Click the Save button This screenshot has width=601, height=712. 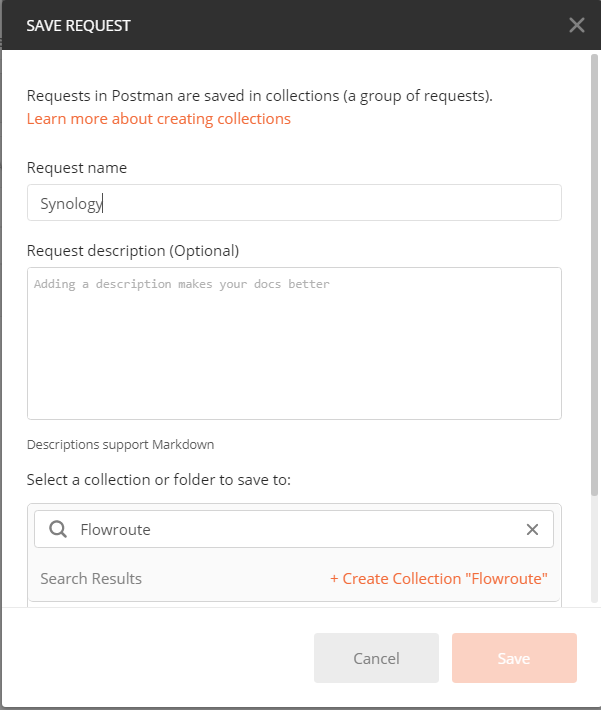coord(514,658)
